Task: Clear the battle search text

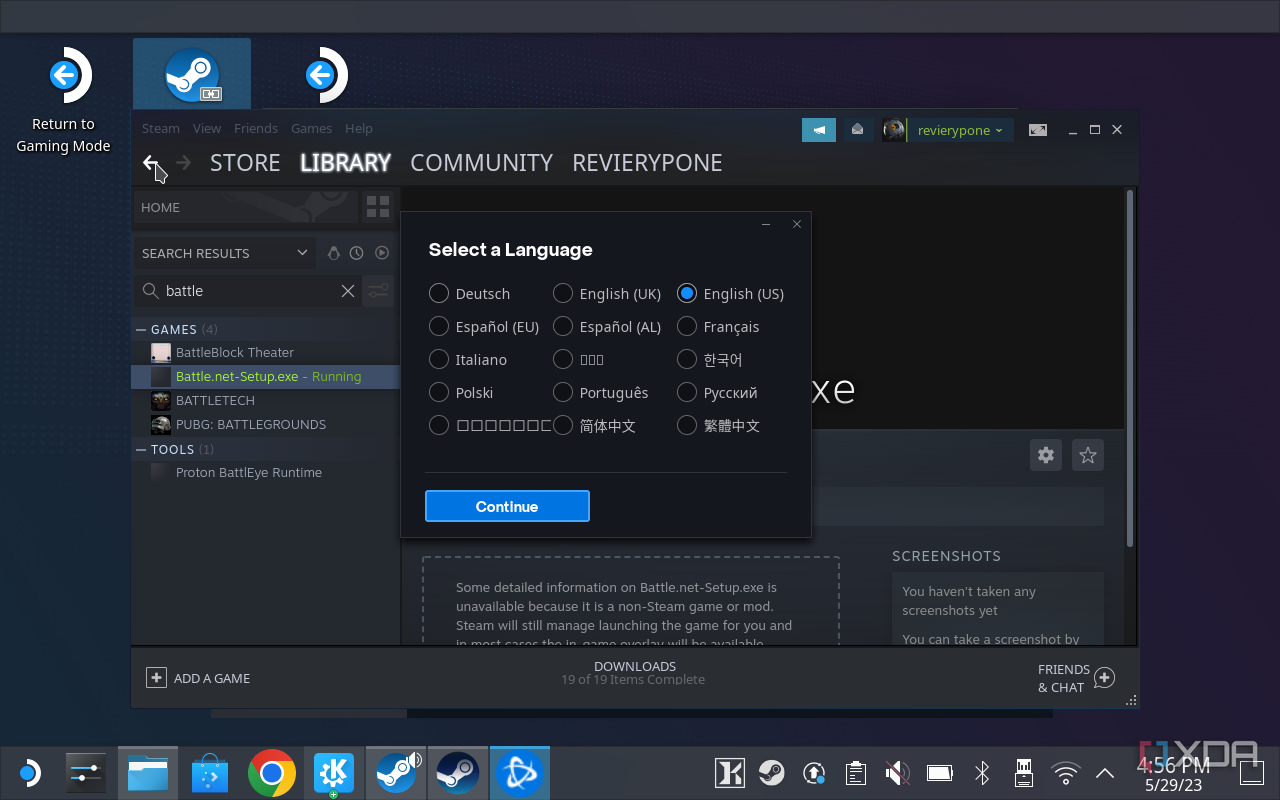Action: pyautogui.click(x=348, y=291)
